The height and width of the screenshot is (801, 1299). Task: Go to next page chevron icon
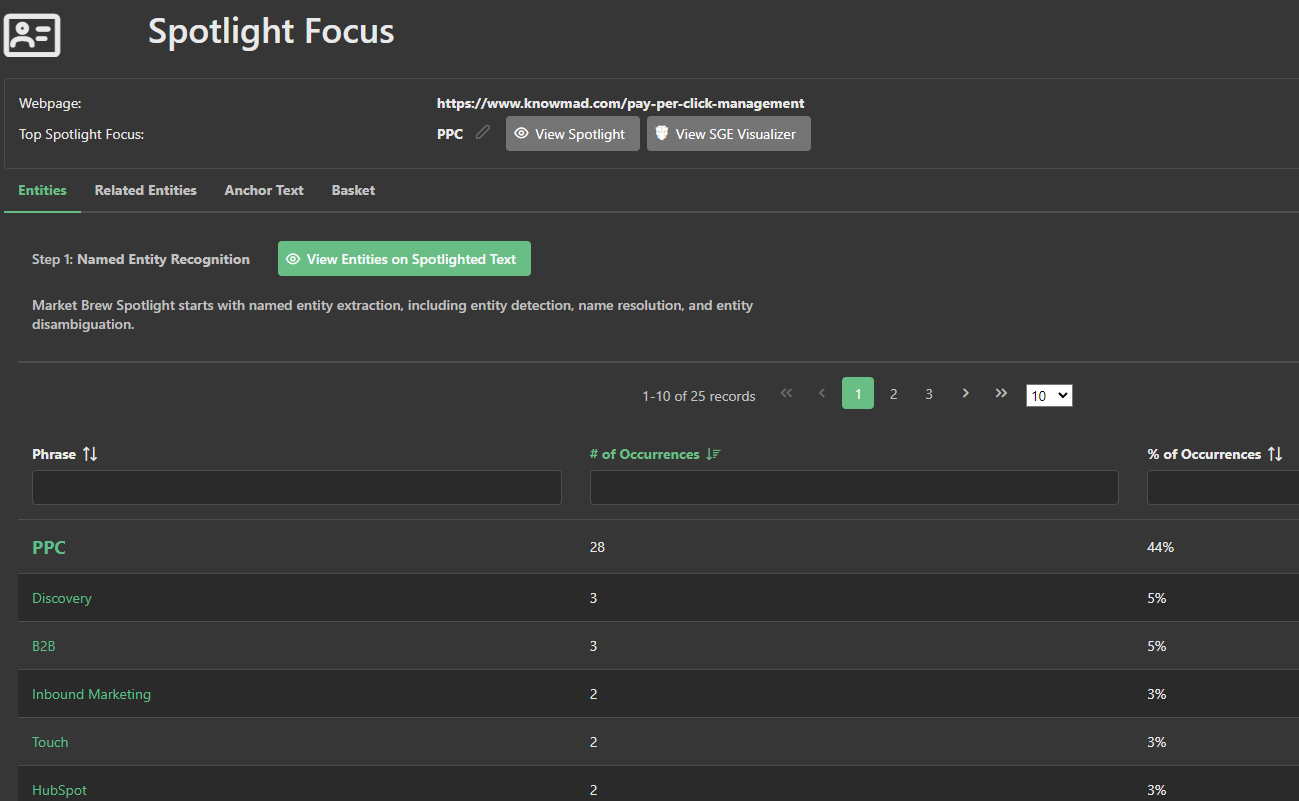tap(965, 394)
